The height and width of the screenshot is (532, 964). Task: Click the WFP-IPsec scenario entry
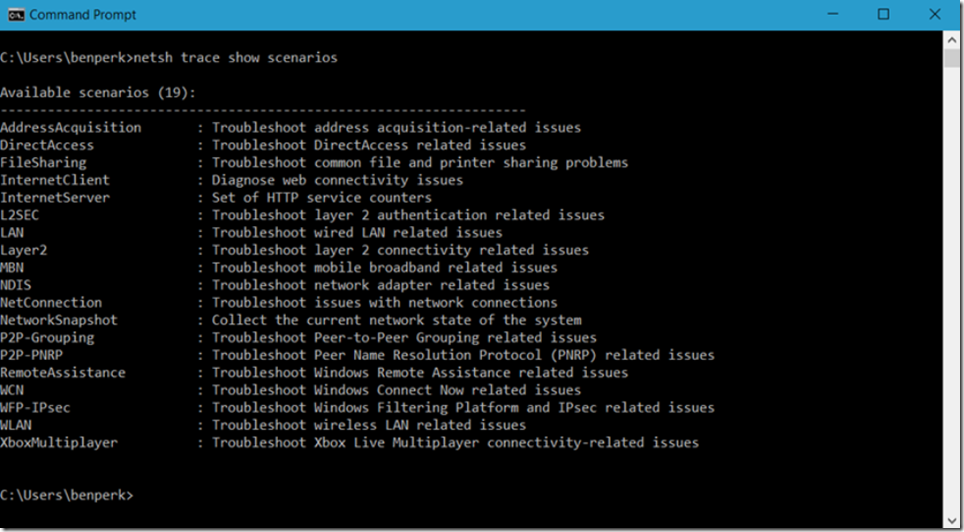(x=357, y=407)
